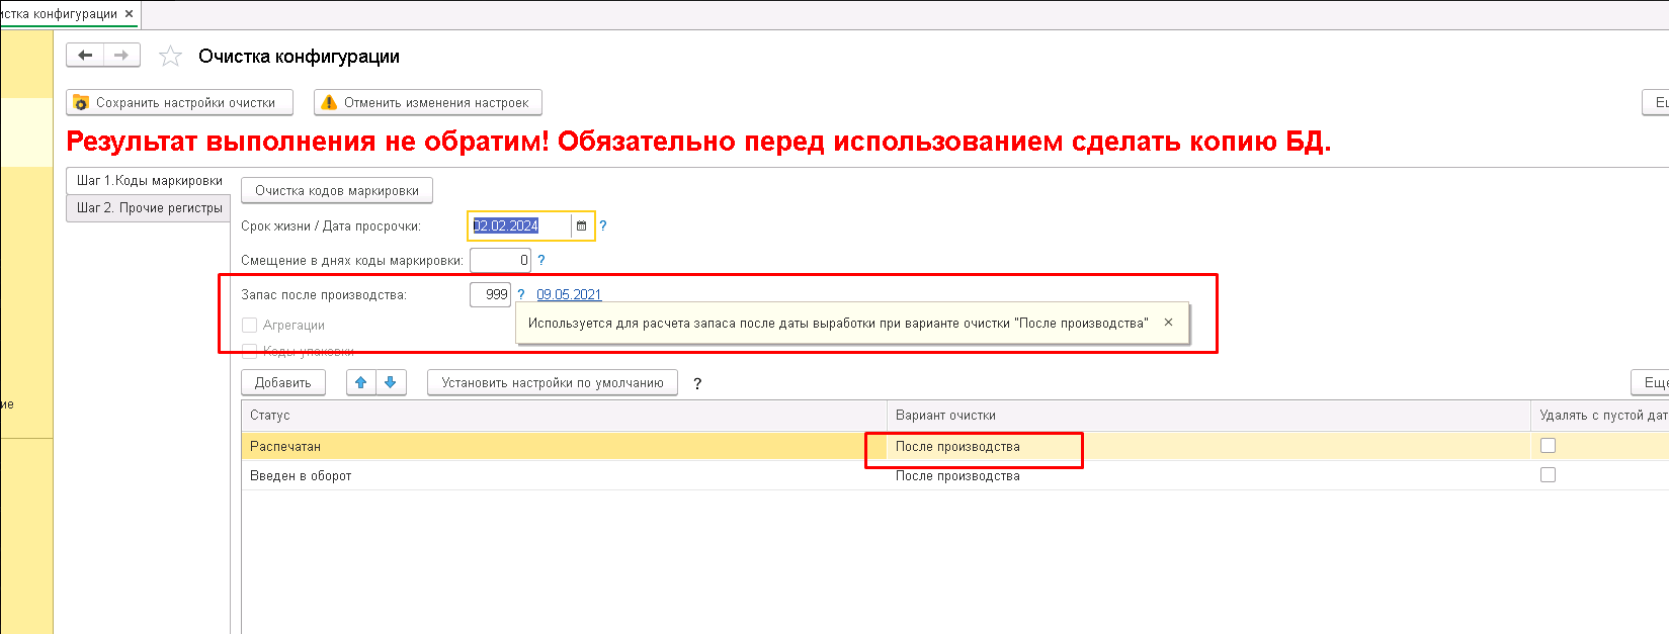Viewport: 1669px width, 634px height.
Task: Close the 'Очистка конфигурации' tab
Action: (x=129, y=14)
